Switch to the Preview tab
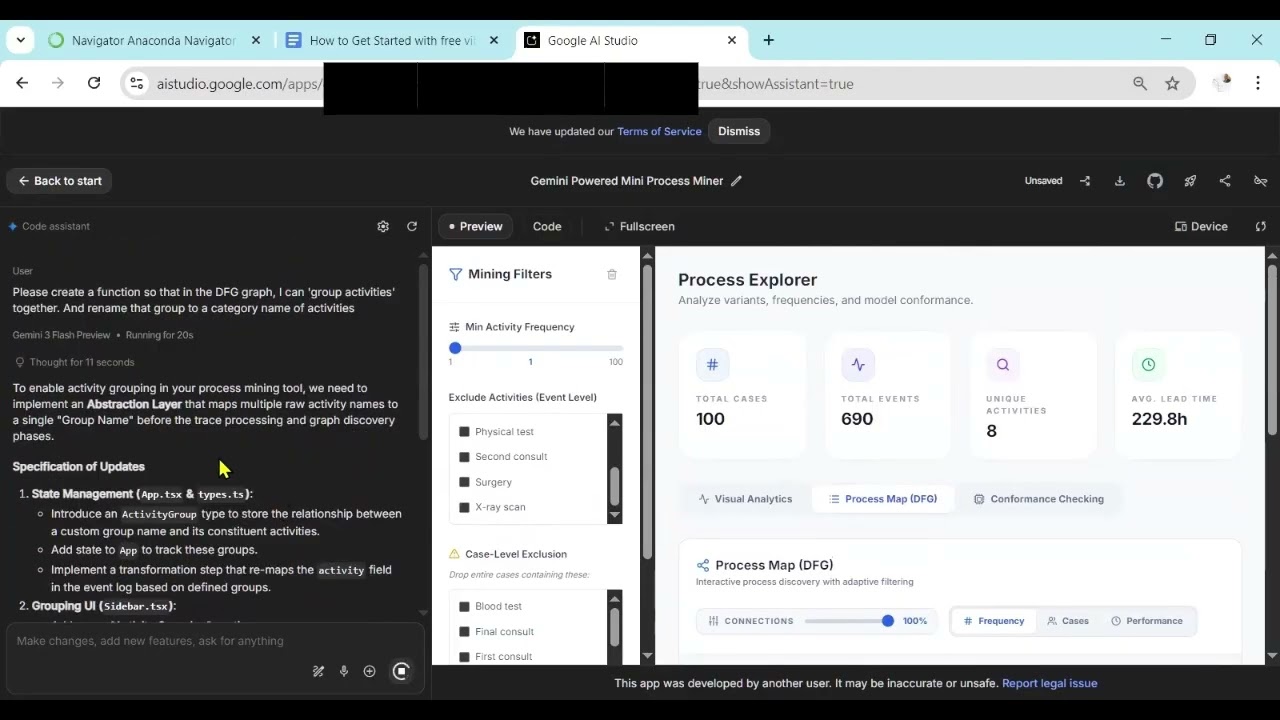 (476, 227)
